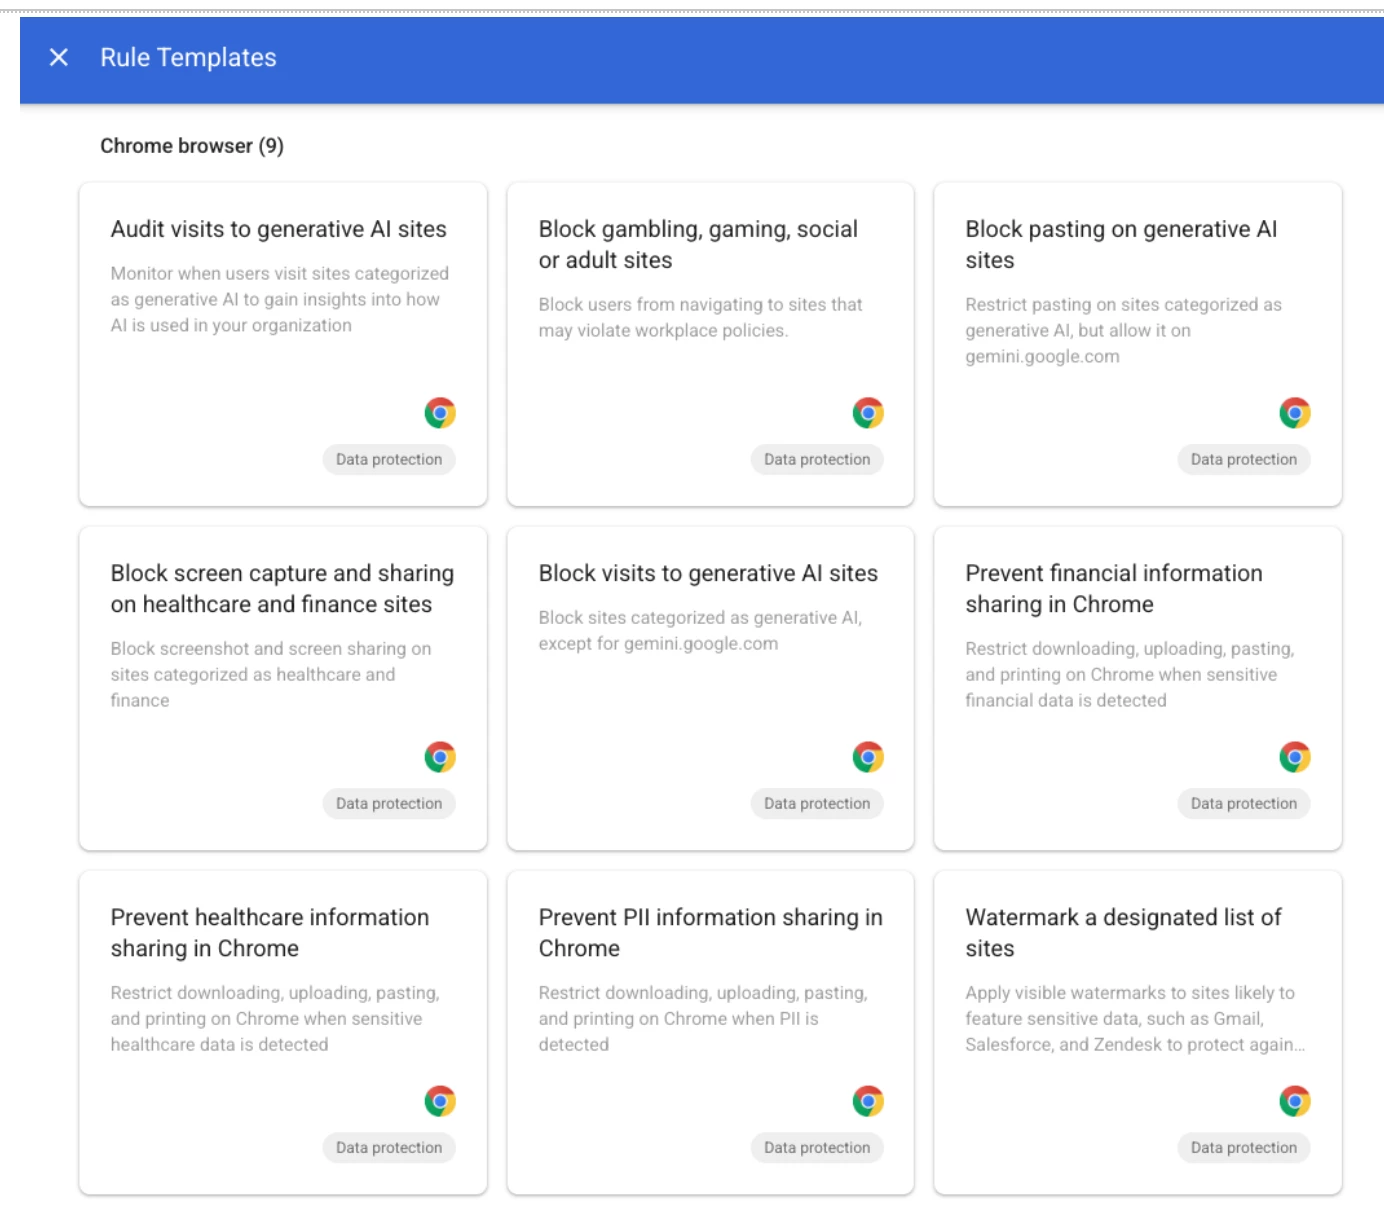Screen dimensions: 1384x1218
Task: Click Chrome icon on Block pasting card
Action: pyautogui.click(x=1295, y=413)
